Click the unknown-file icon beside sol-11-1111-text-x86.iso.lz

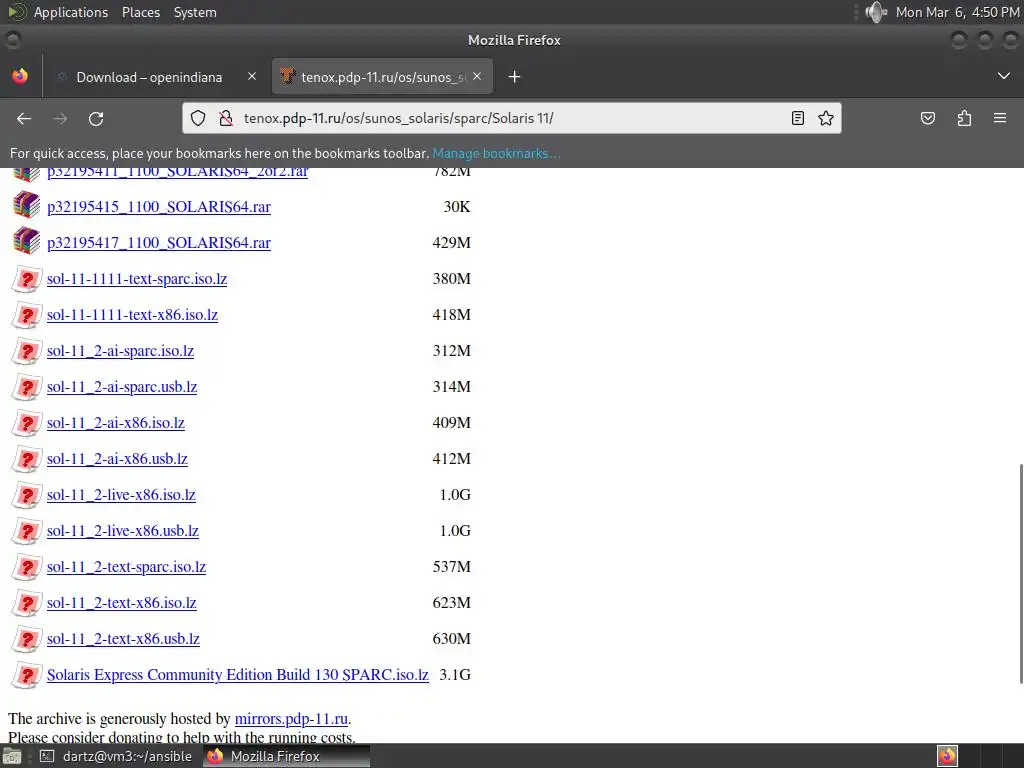(27, 315)
